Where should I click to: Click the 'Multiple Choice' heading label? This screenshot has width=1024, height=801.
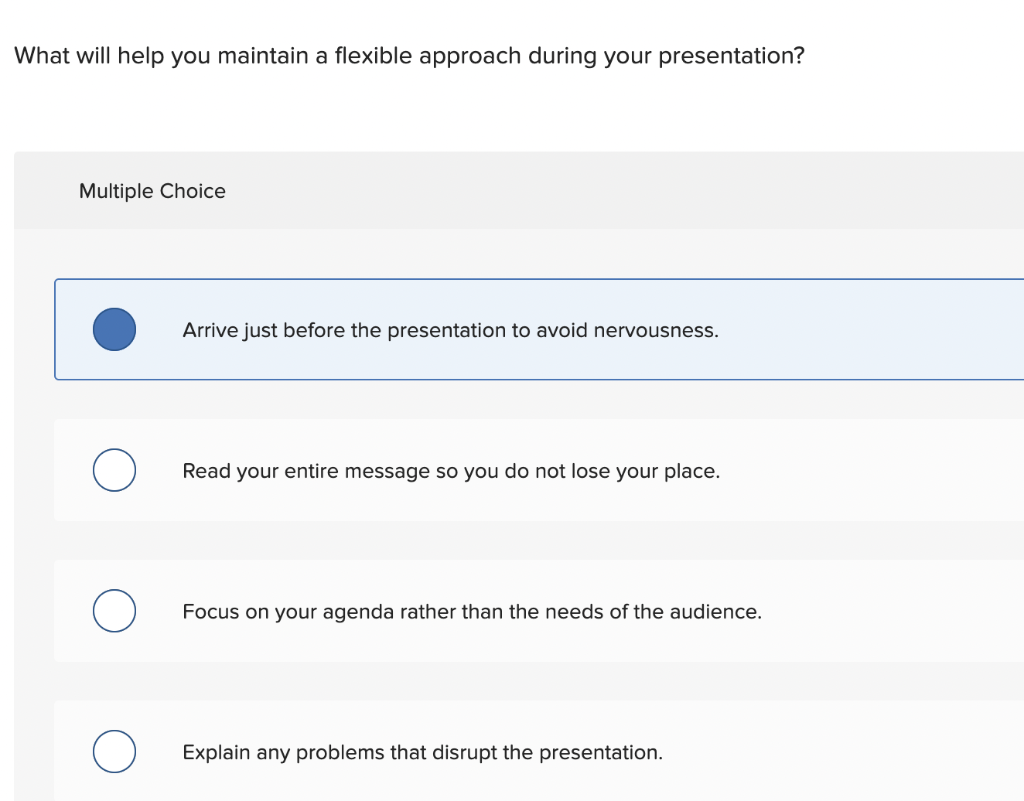(x=152, y=191)
